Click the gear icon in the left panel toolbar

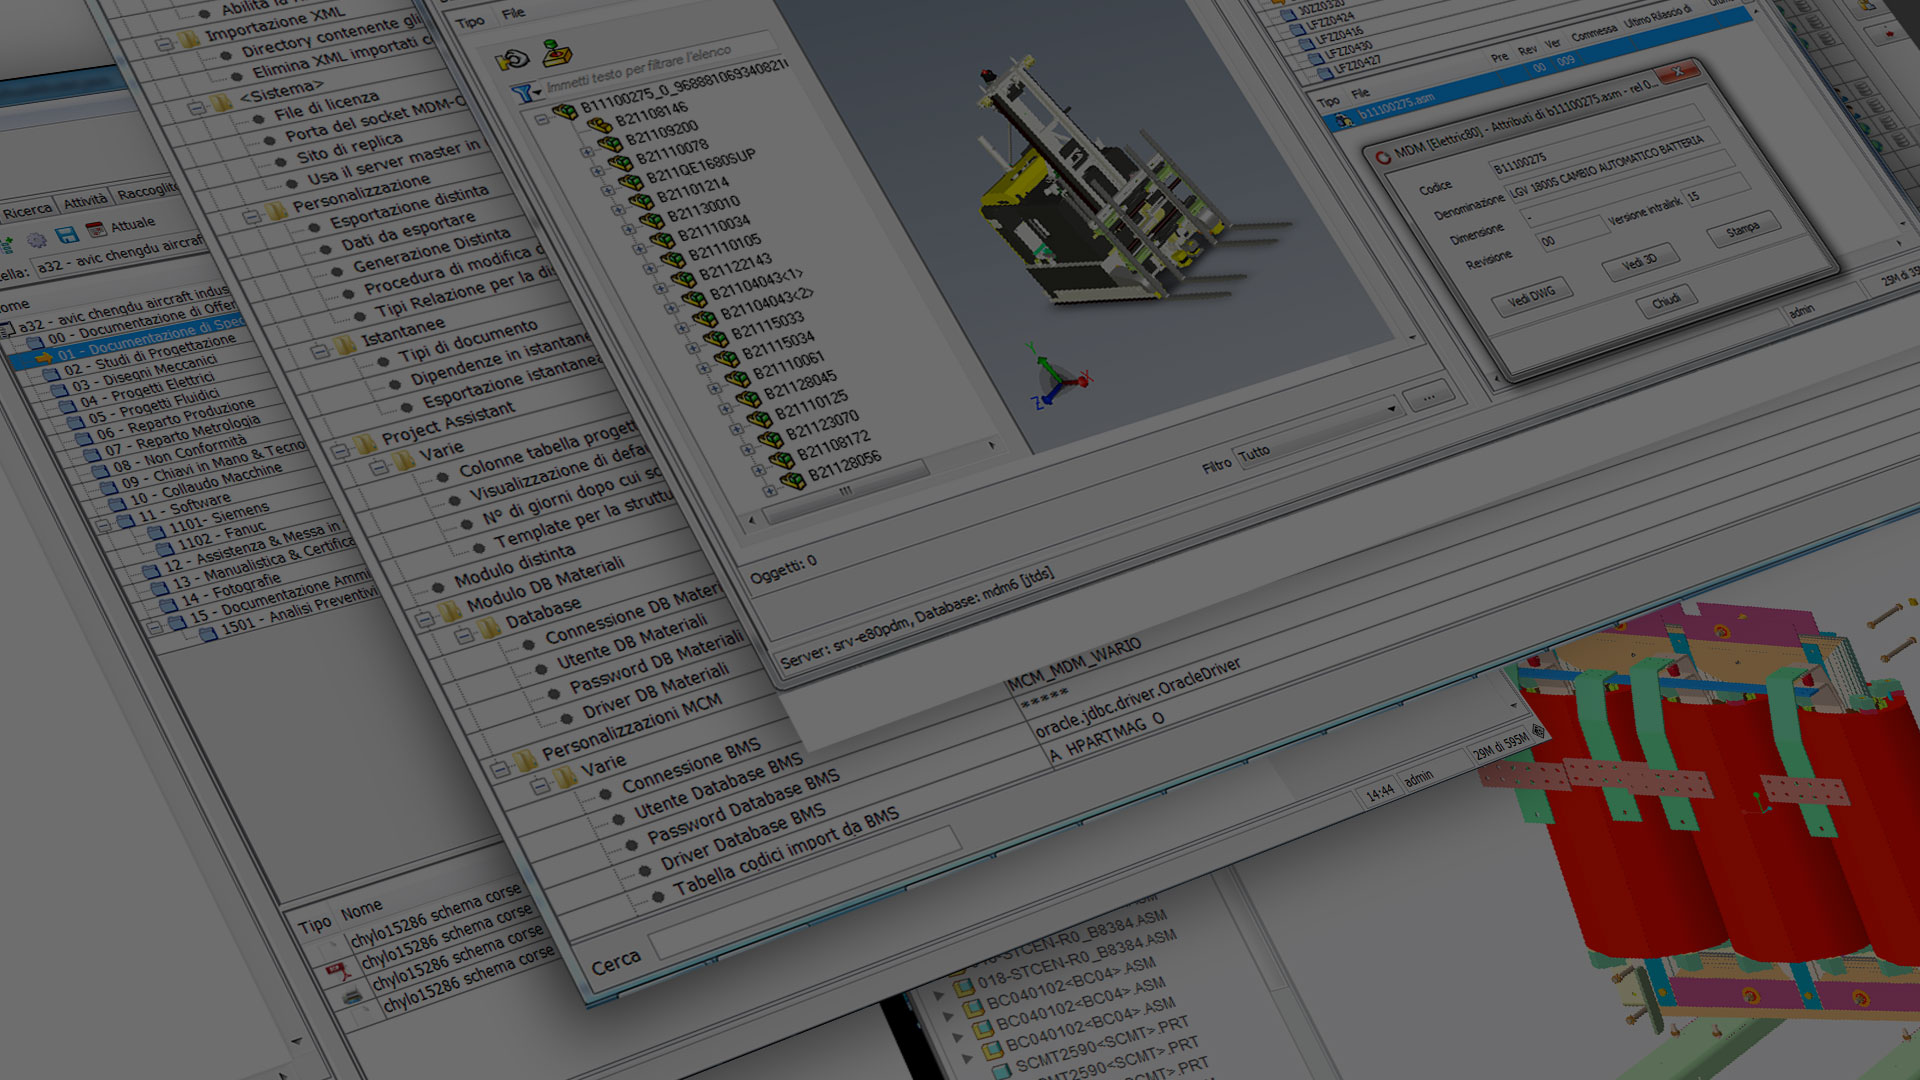pos(37,240)
